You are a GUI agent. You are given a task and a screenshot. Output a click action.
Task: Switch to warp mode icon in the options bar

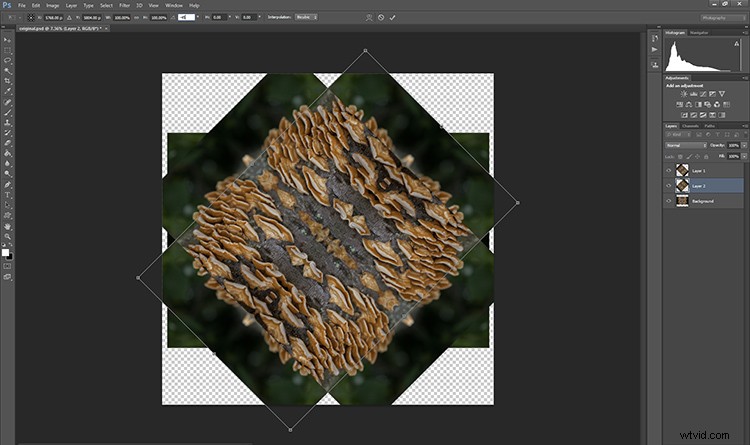[369, 17]
